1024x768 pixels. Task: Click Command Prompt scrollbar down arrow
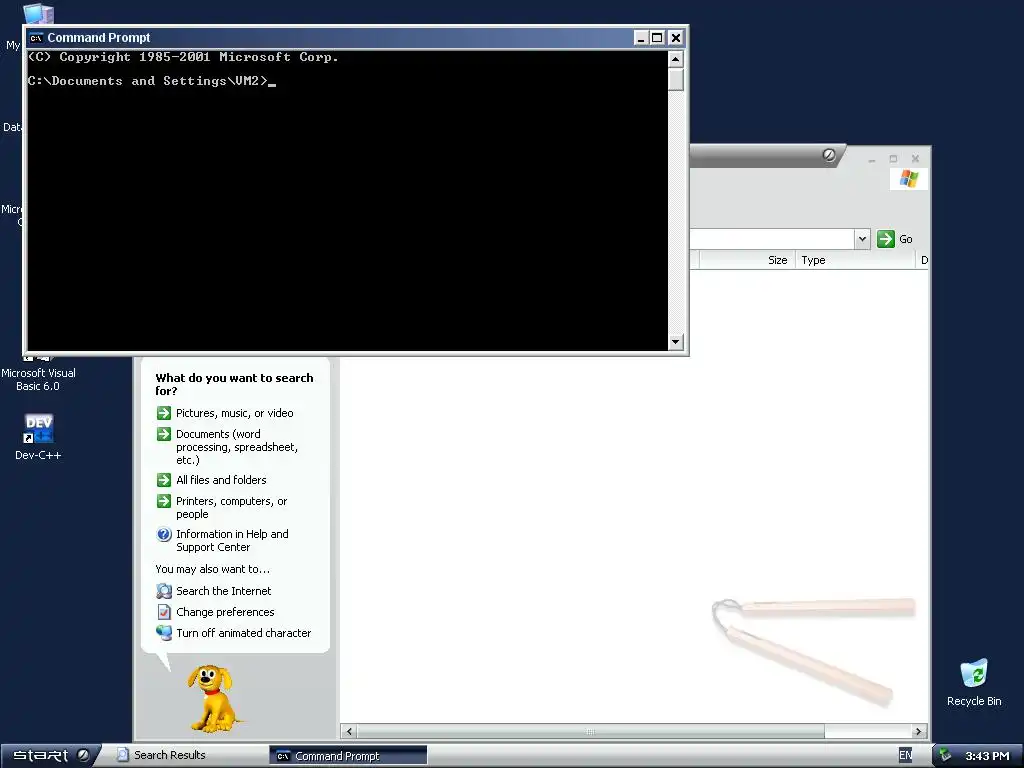coord(676,342)
